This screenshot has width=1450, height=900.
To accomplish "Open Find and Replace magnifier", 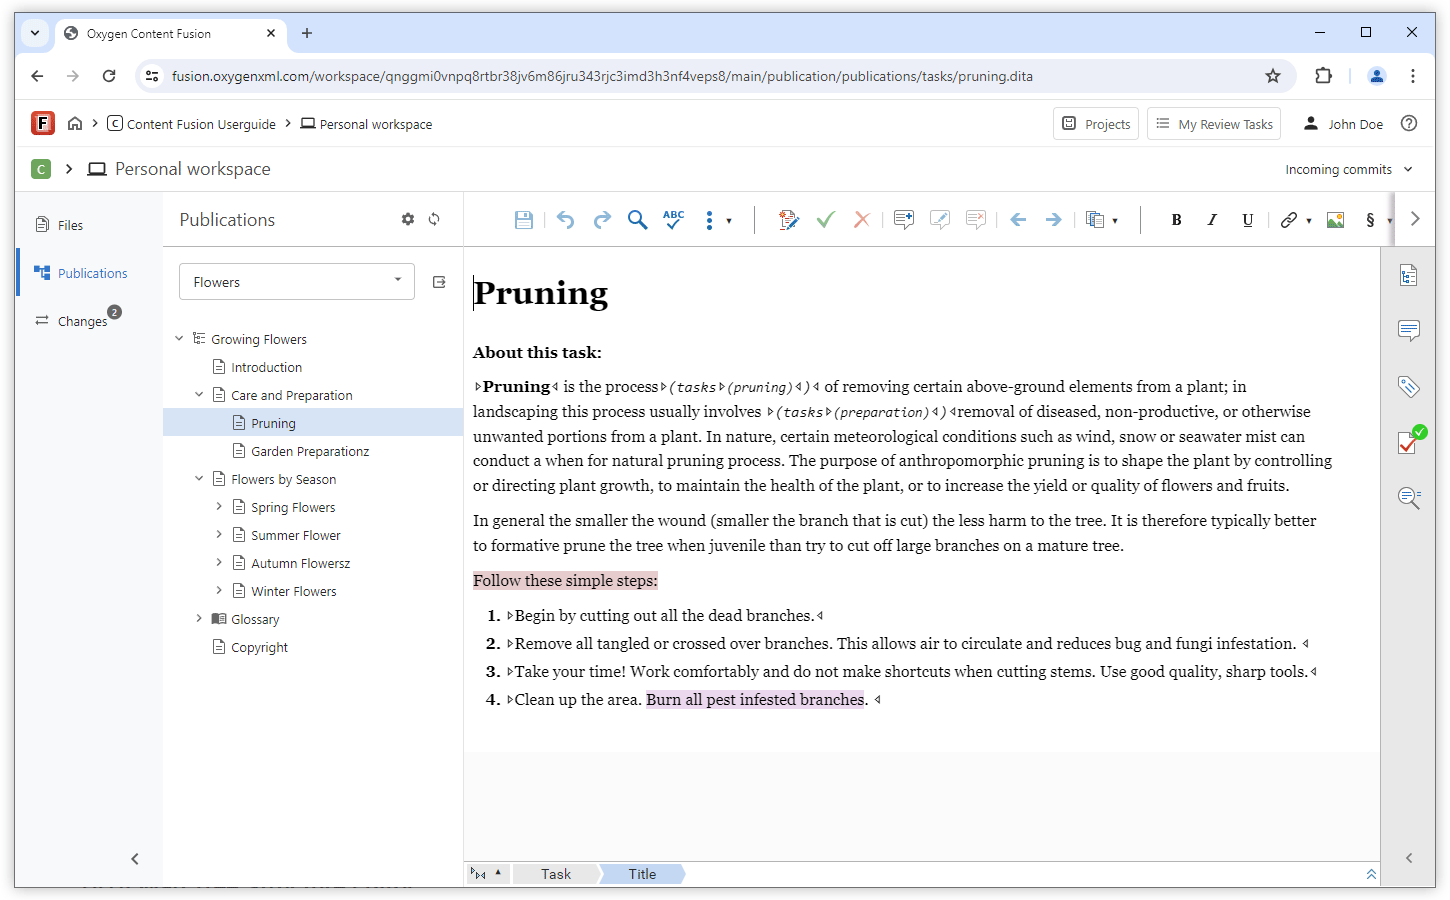I will tap(637, 220).
